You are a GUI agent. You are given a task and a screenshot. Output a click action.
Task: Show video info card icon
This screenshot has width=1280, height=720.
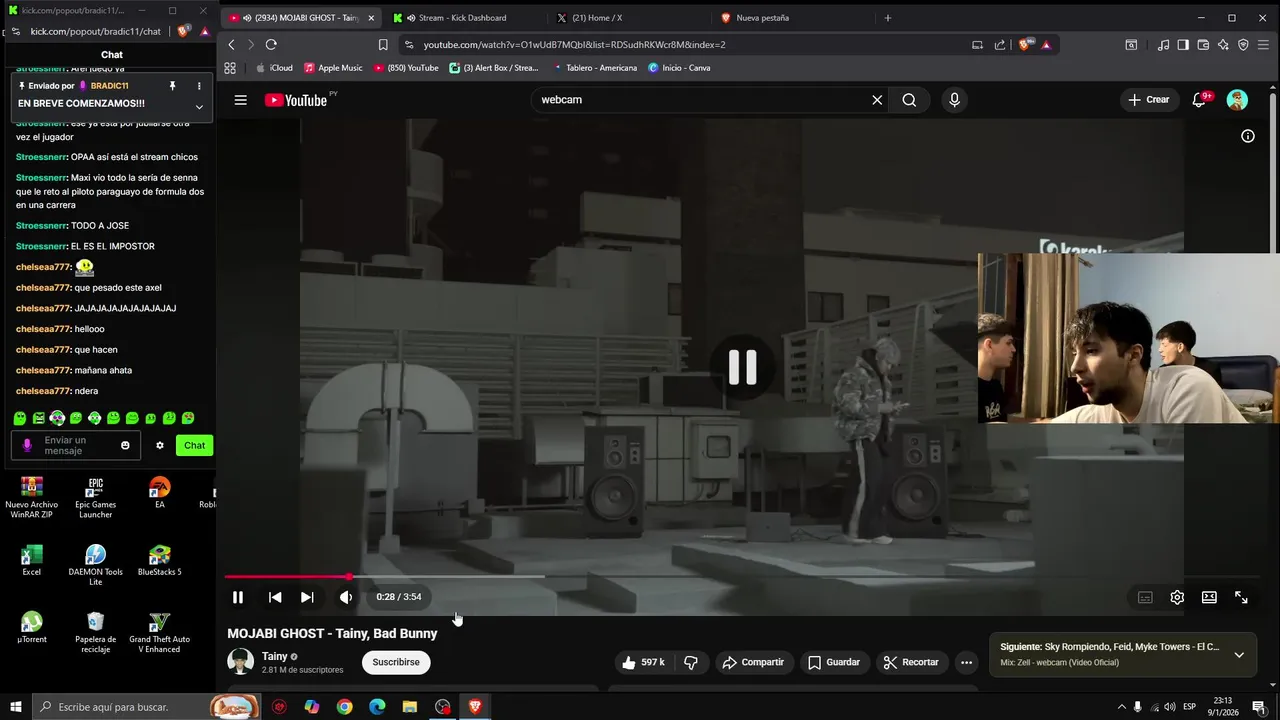click(x=1248, y=136)
